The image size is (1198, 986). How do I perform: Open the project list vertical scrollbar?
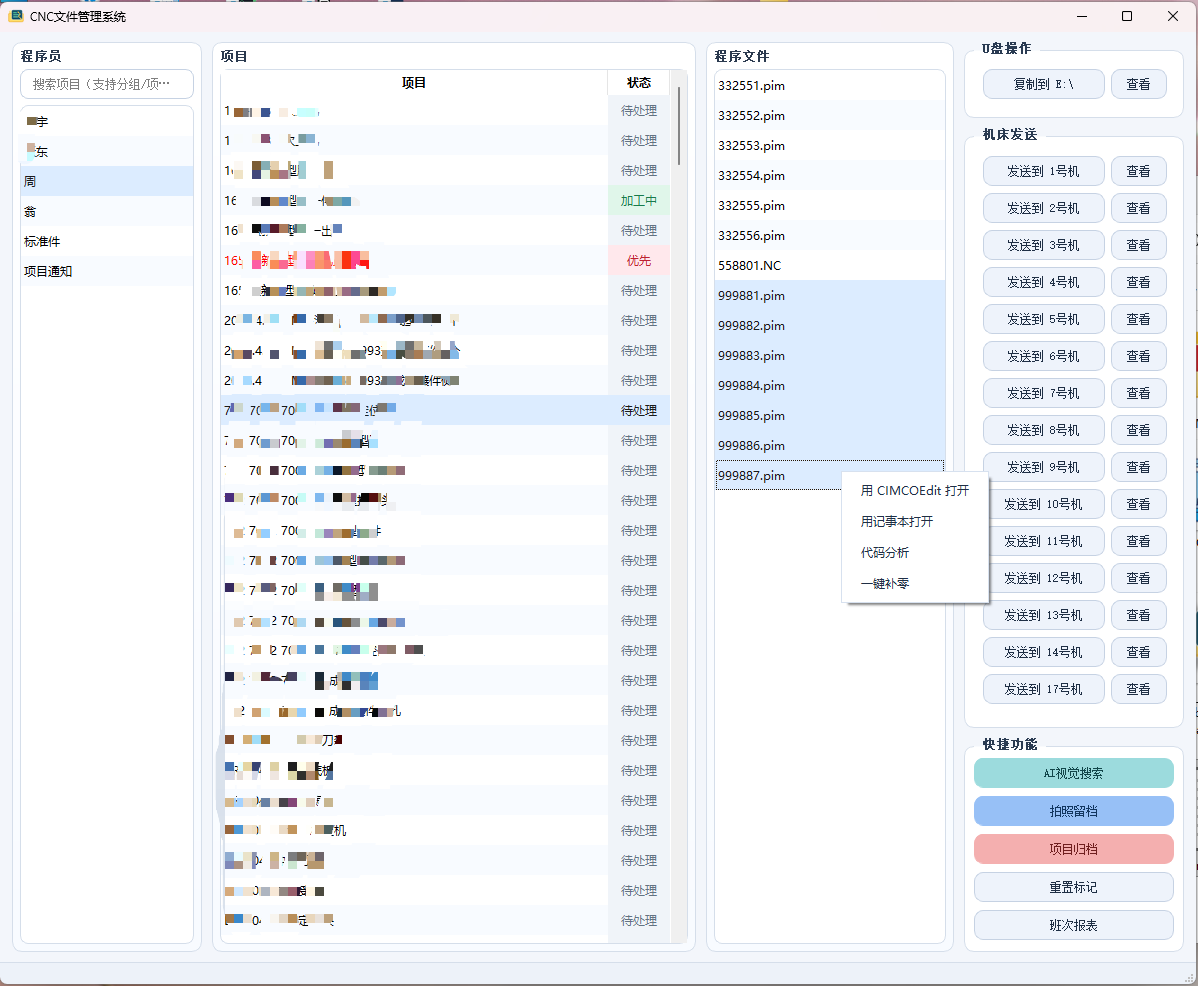(x=678, y=126)
